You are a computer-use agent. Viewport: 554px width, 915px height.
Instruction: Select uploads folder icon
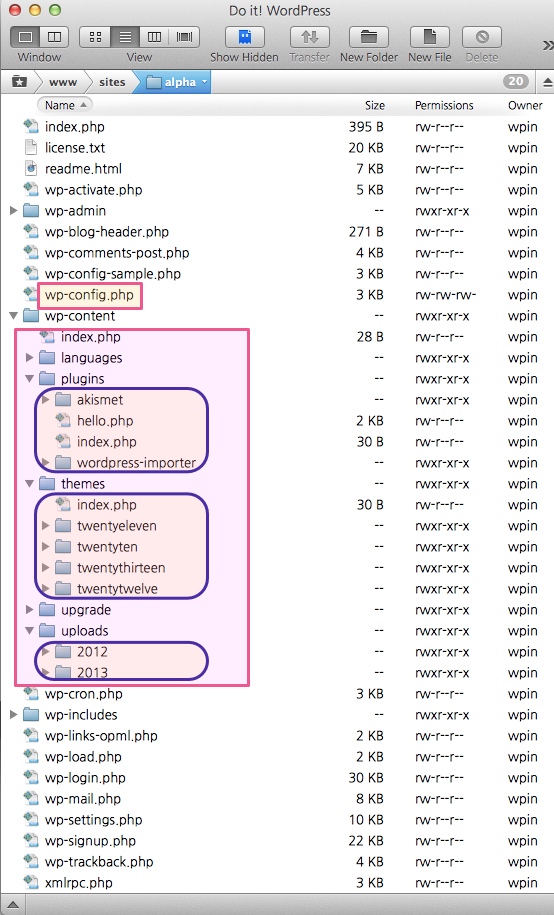tap(47, 631)
